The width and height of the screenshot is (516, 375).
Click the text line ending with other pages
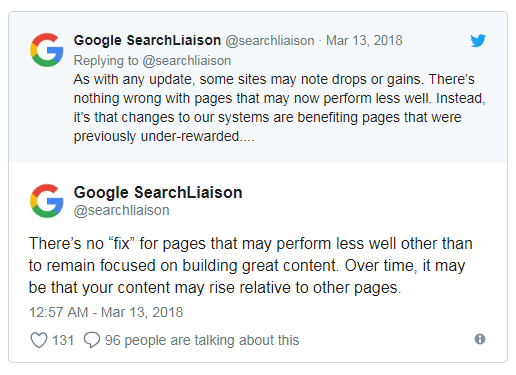click(x=215, y=287)
